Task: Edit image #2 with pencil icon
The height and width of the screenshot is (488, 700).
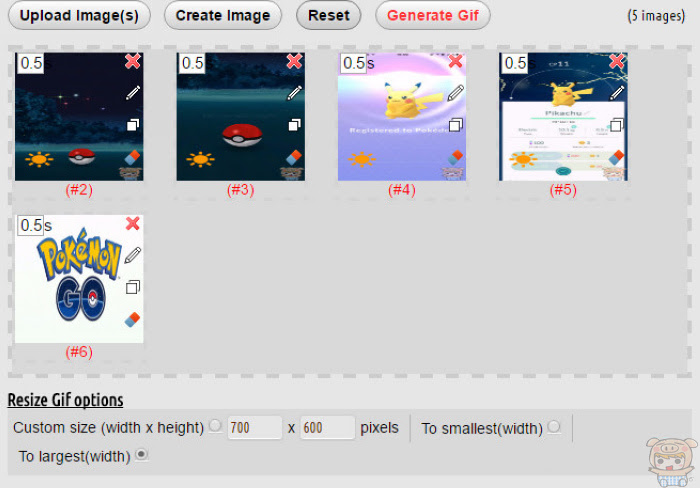Action: point(133,93)
